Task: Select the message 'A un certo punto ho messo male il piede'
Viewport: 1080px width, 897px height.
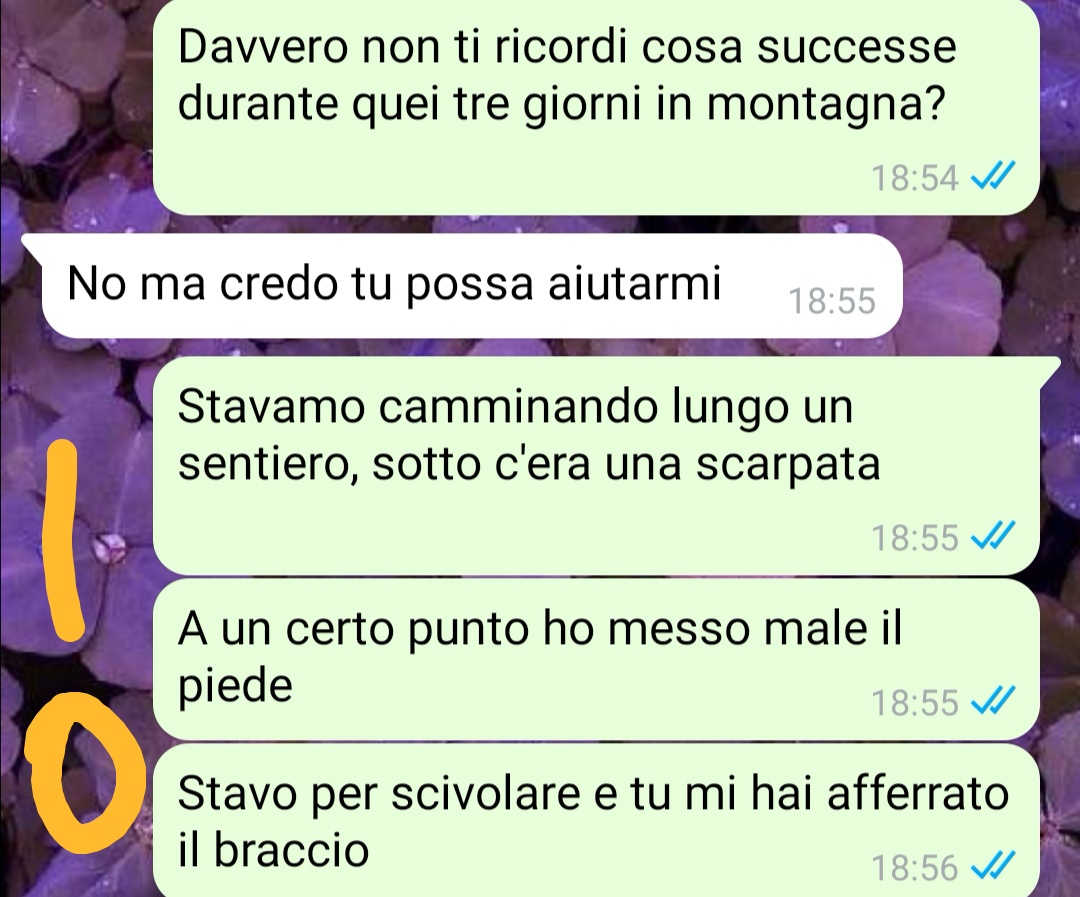Action: (x=596, y=659)
